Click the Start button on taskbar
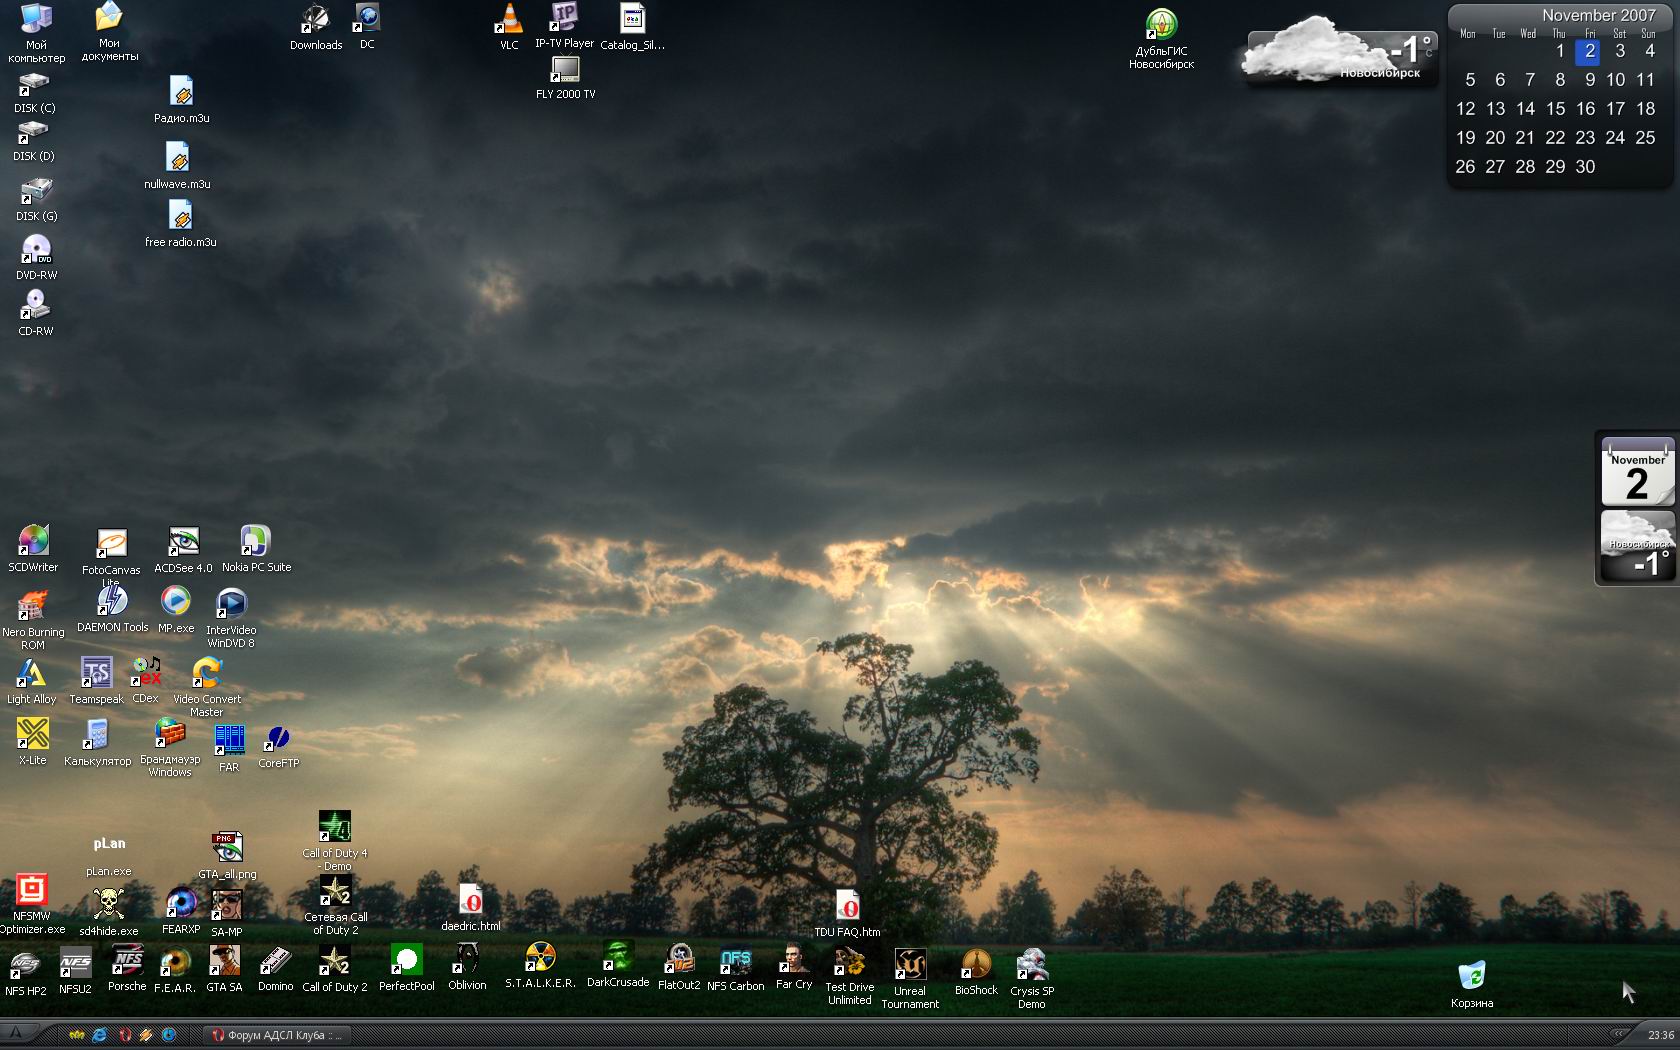This screenshot has width=1680, height=1050. pos(17,1035)
